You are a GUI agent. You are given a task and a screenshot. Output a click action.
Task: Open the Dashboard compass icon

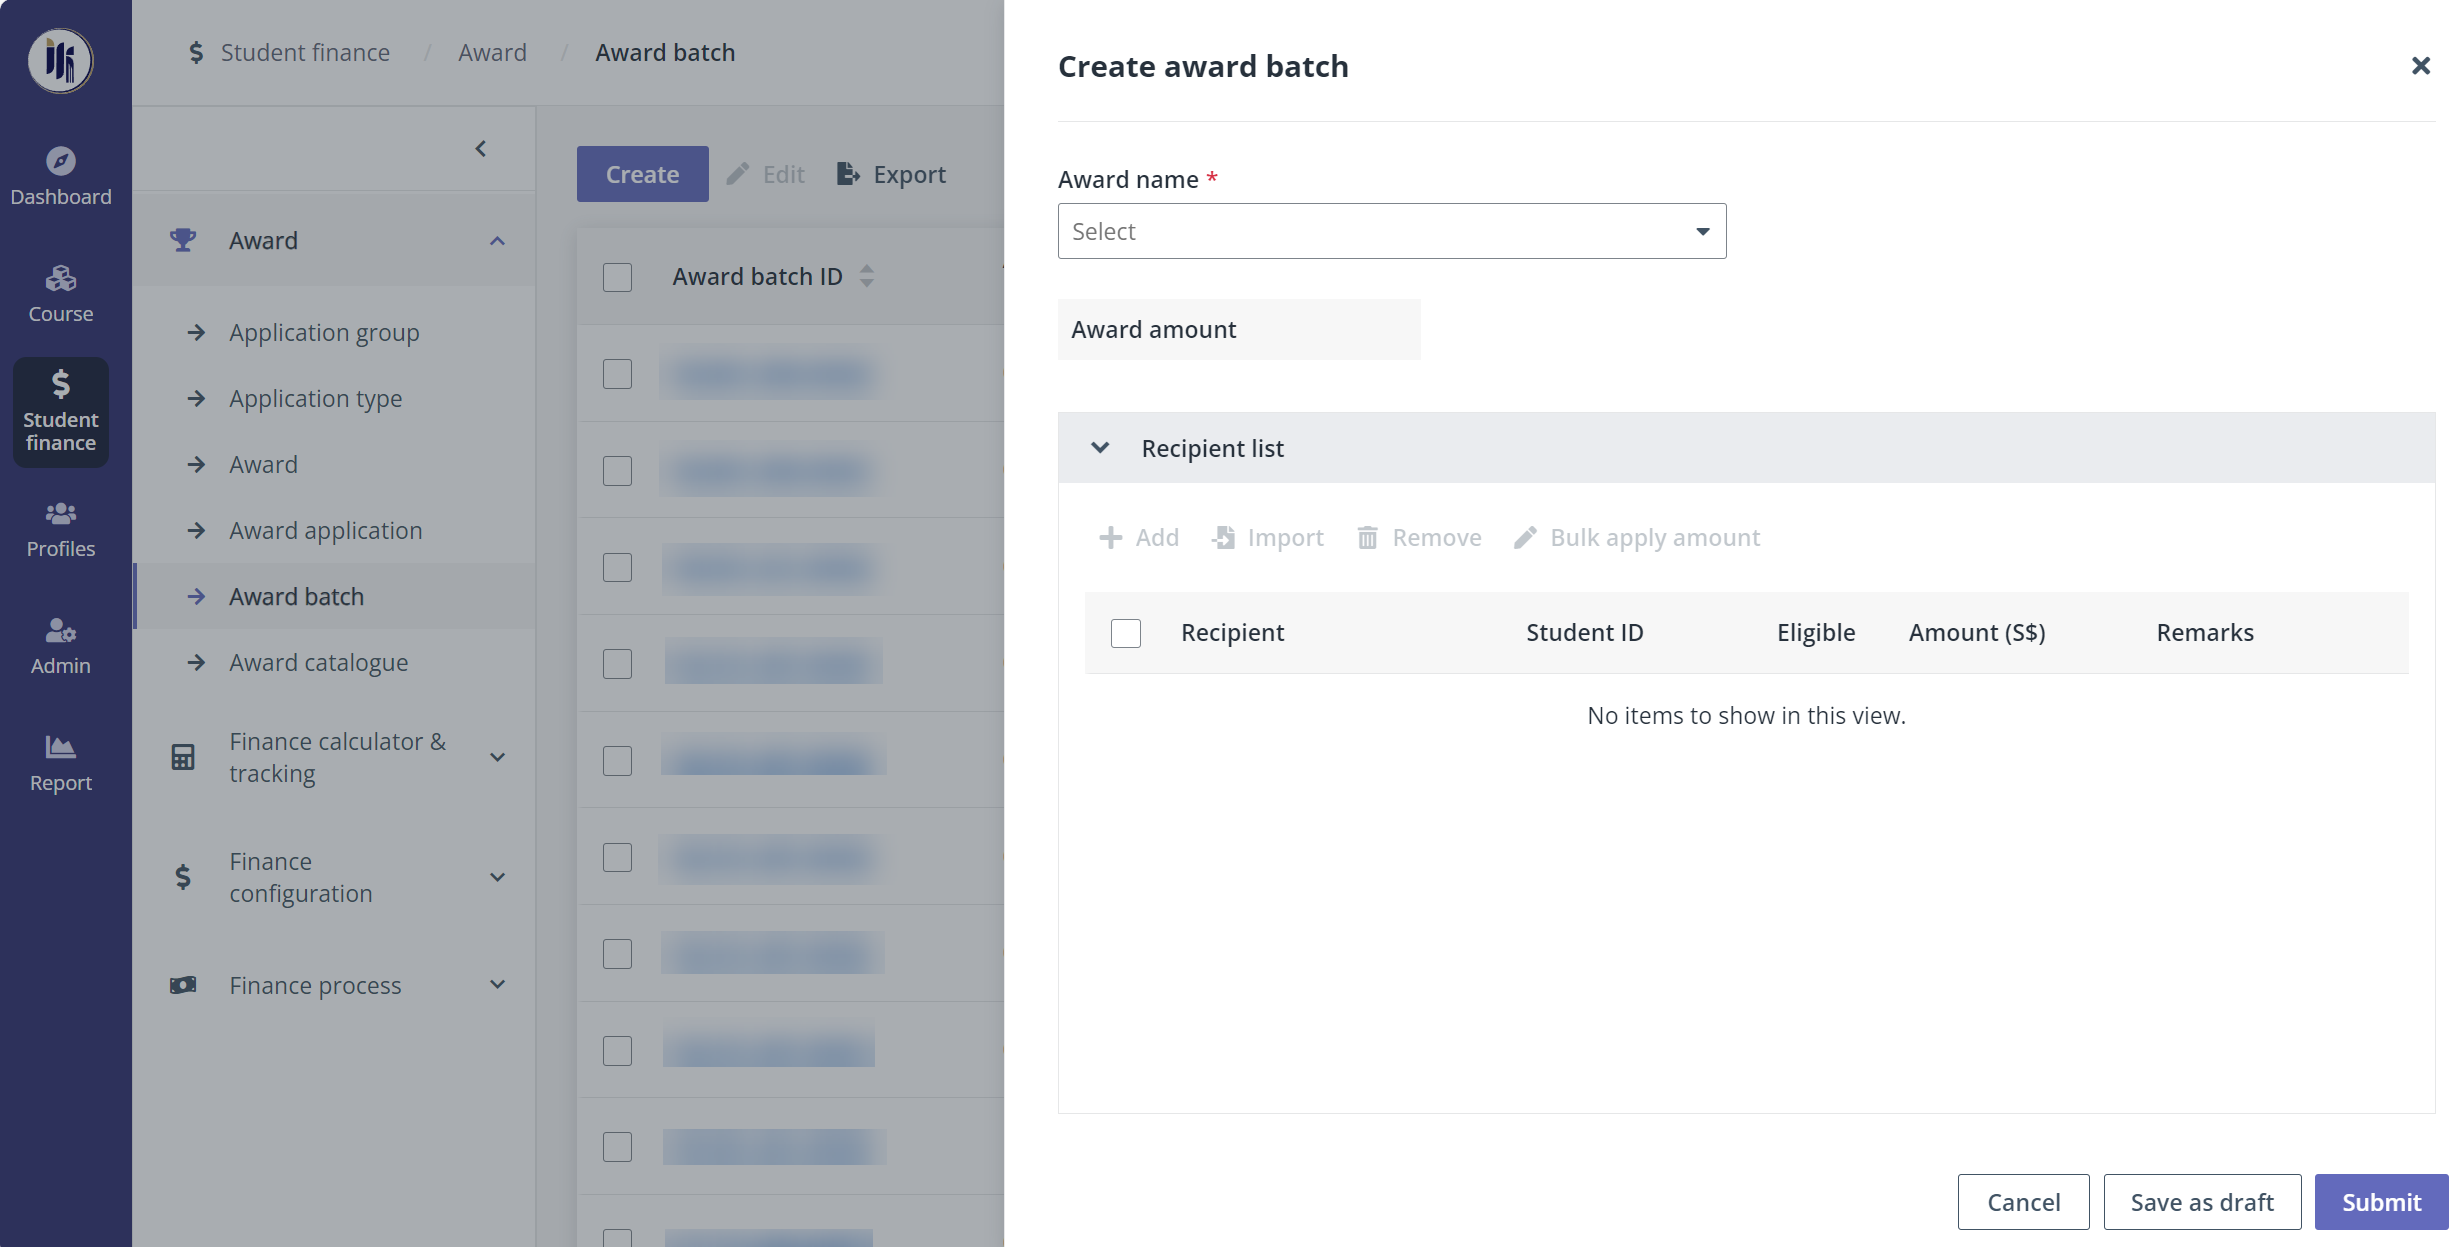tap(60, 161)
